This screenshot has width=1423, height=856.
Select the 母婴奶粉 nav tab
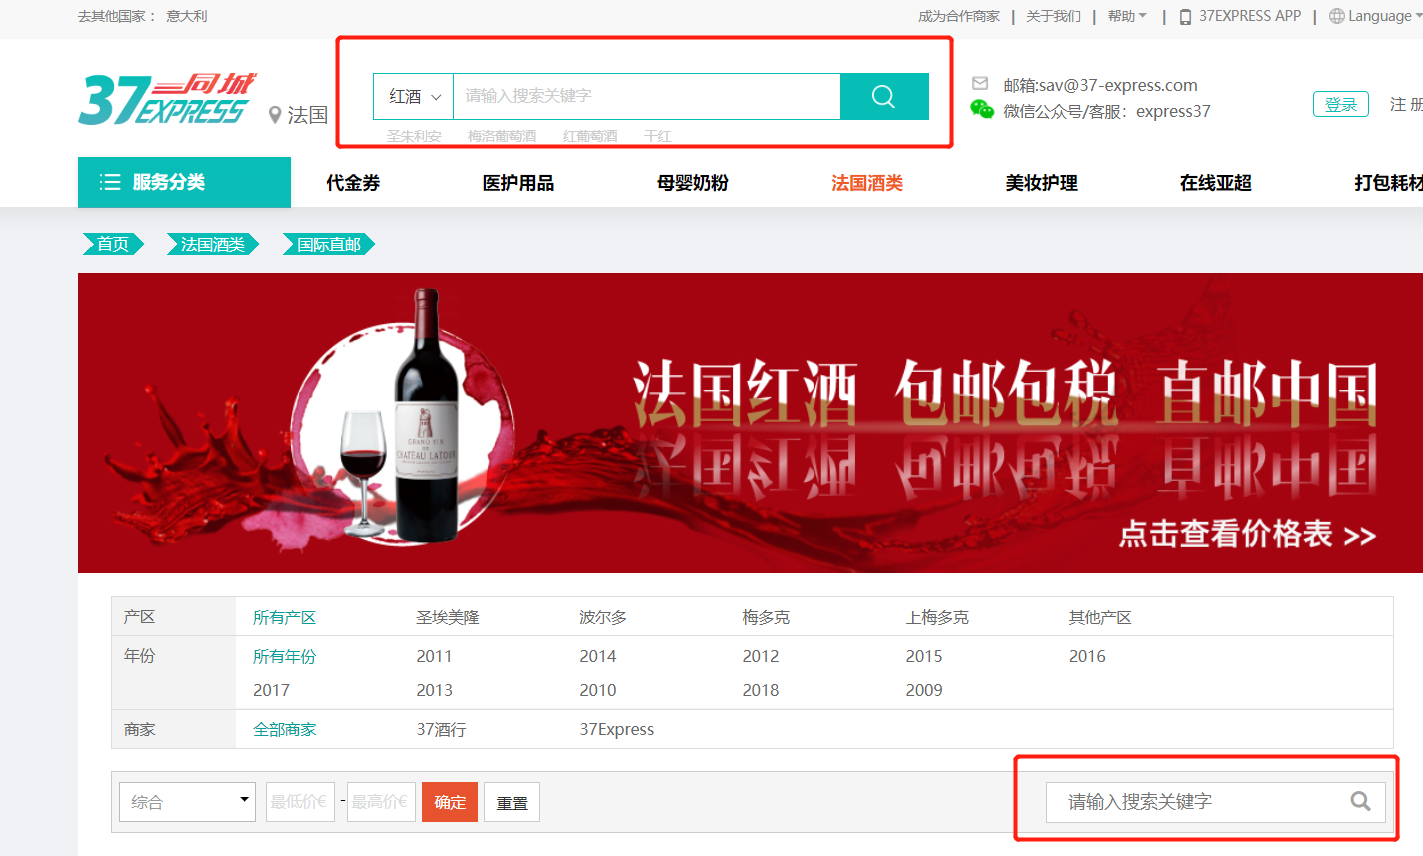(x=692, y=183)
